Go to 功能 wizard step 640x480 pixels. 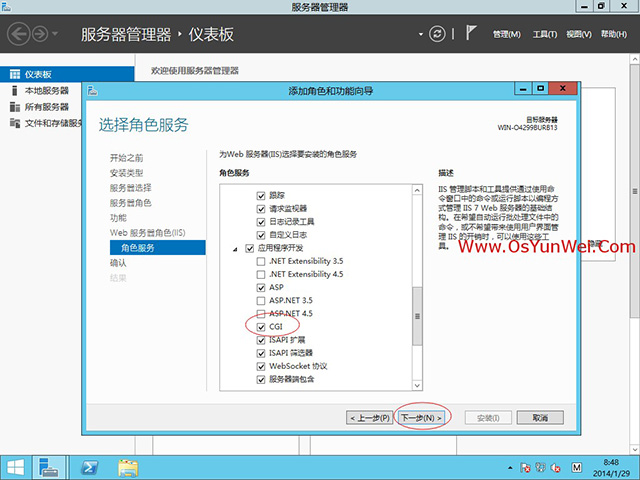coord(118,218)
